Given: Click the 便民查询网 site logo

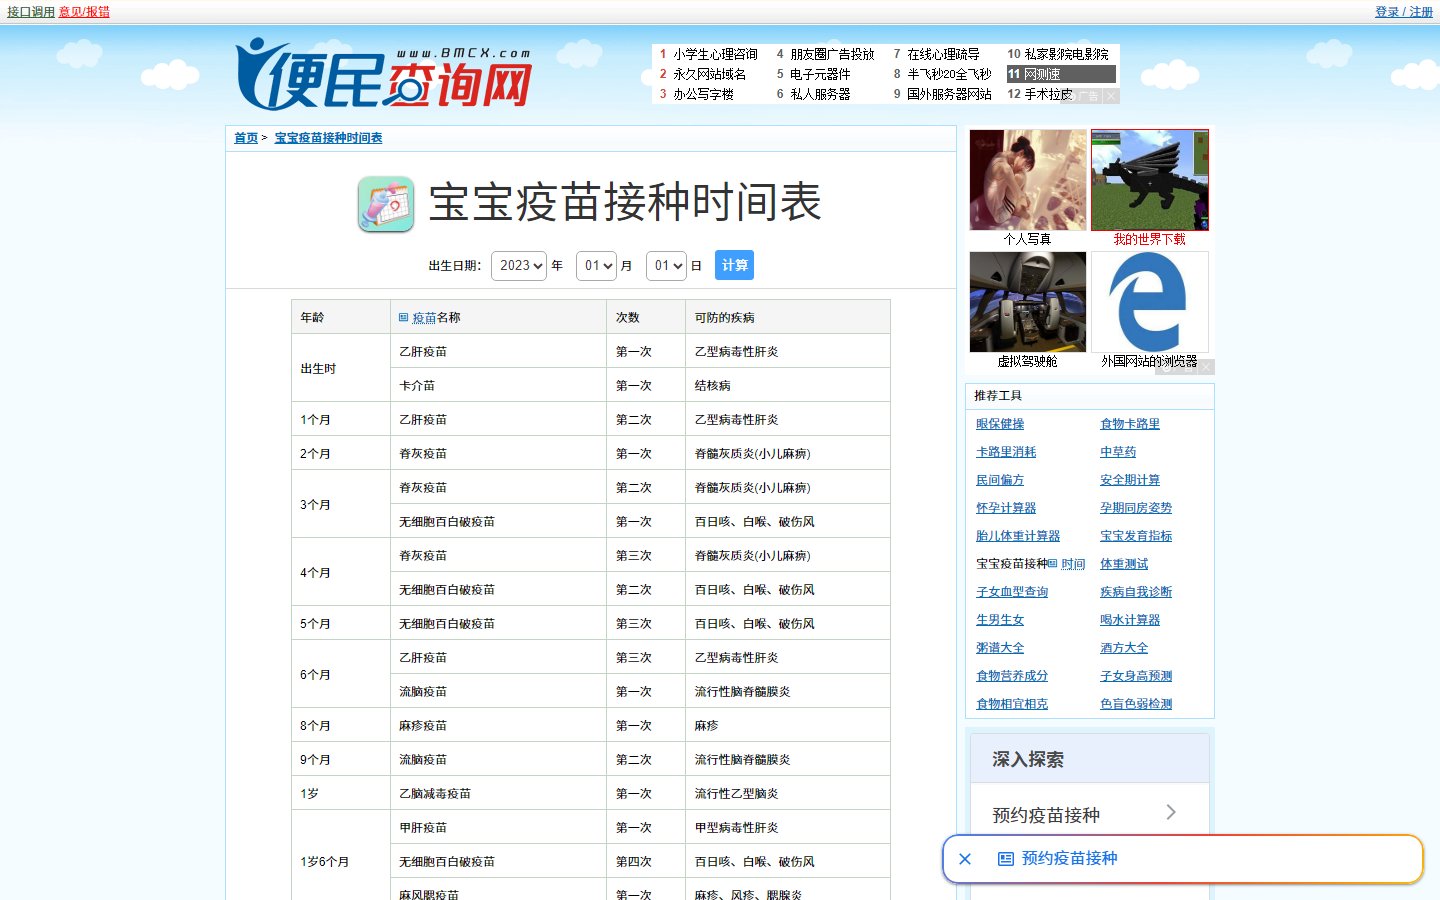Looking at the screenshot, I should tap(384, 75).
